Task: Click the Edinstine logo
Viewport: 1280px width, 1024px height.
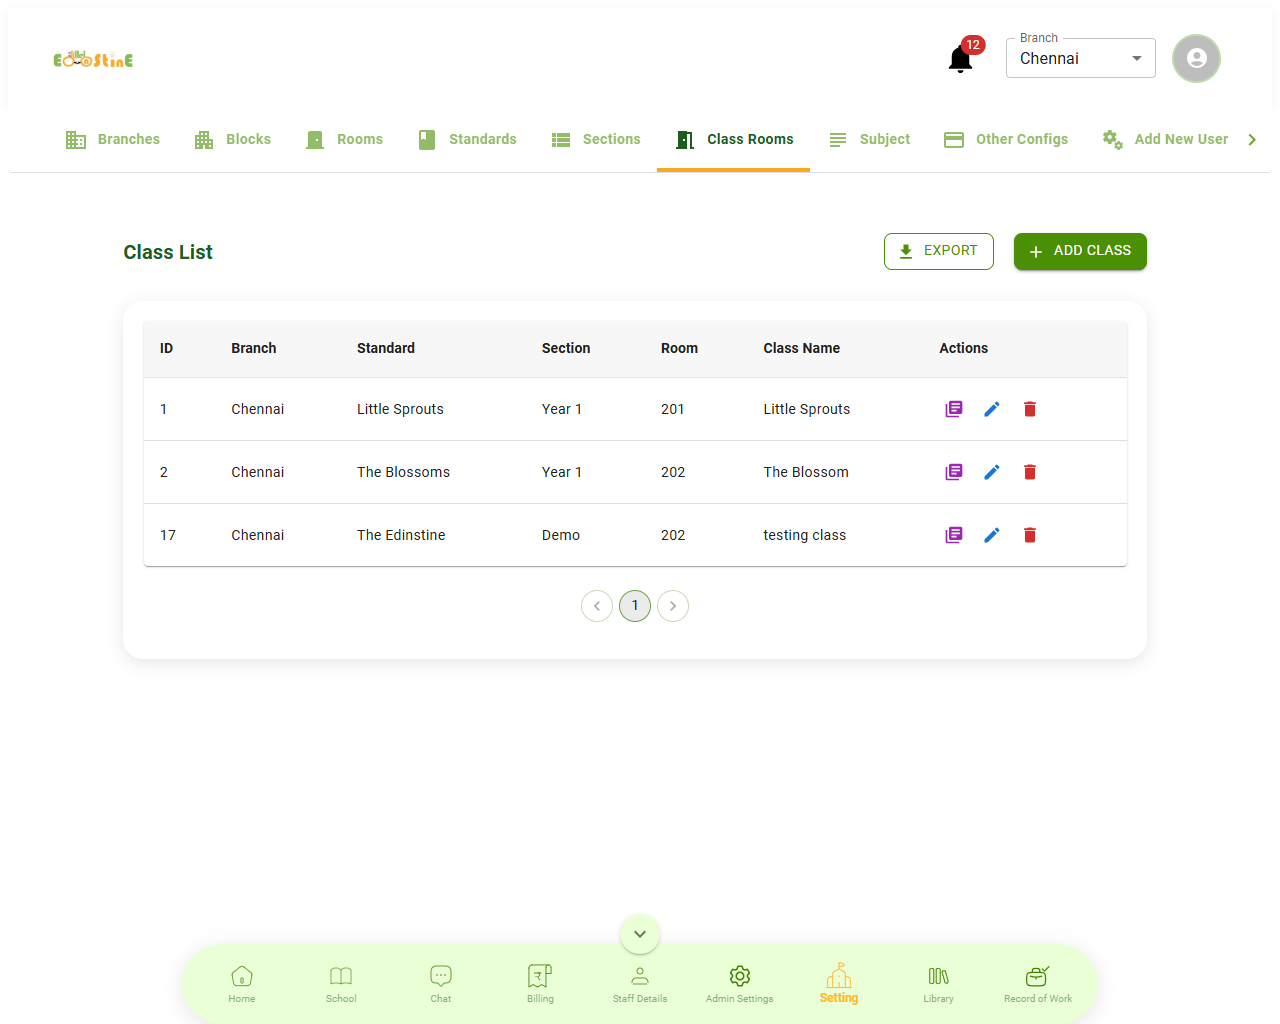Action: (x=93, y=59)
